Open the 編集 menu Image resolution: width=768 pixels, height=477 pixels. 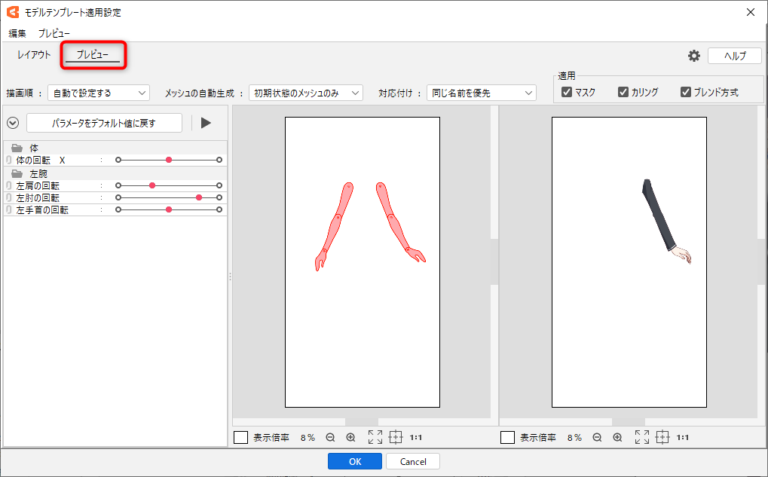pos(18,33)
